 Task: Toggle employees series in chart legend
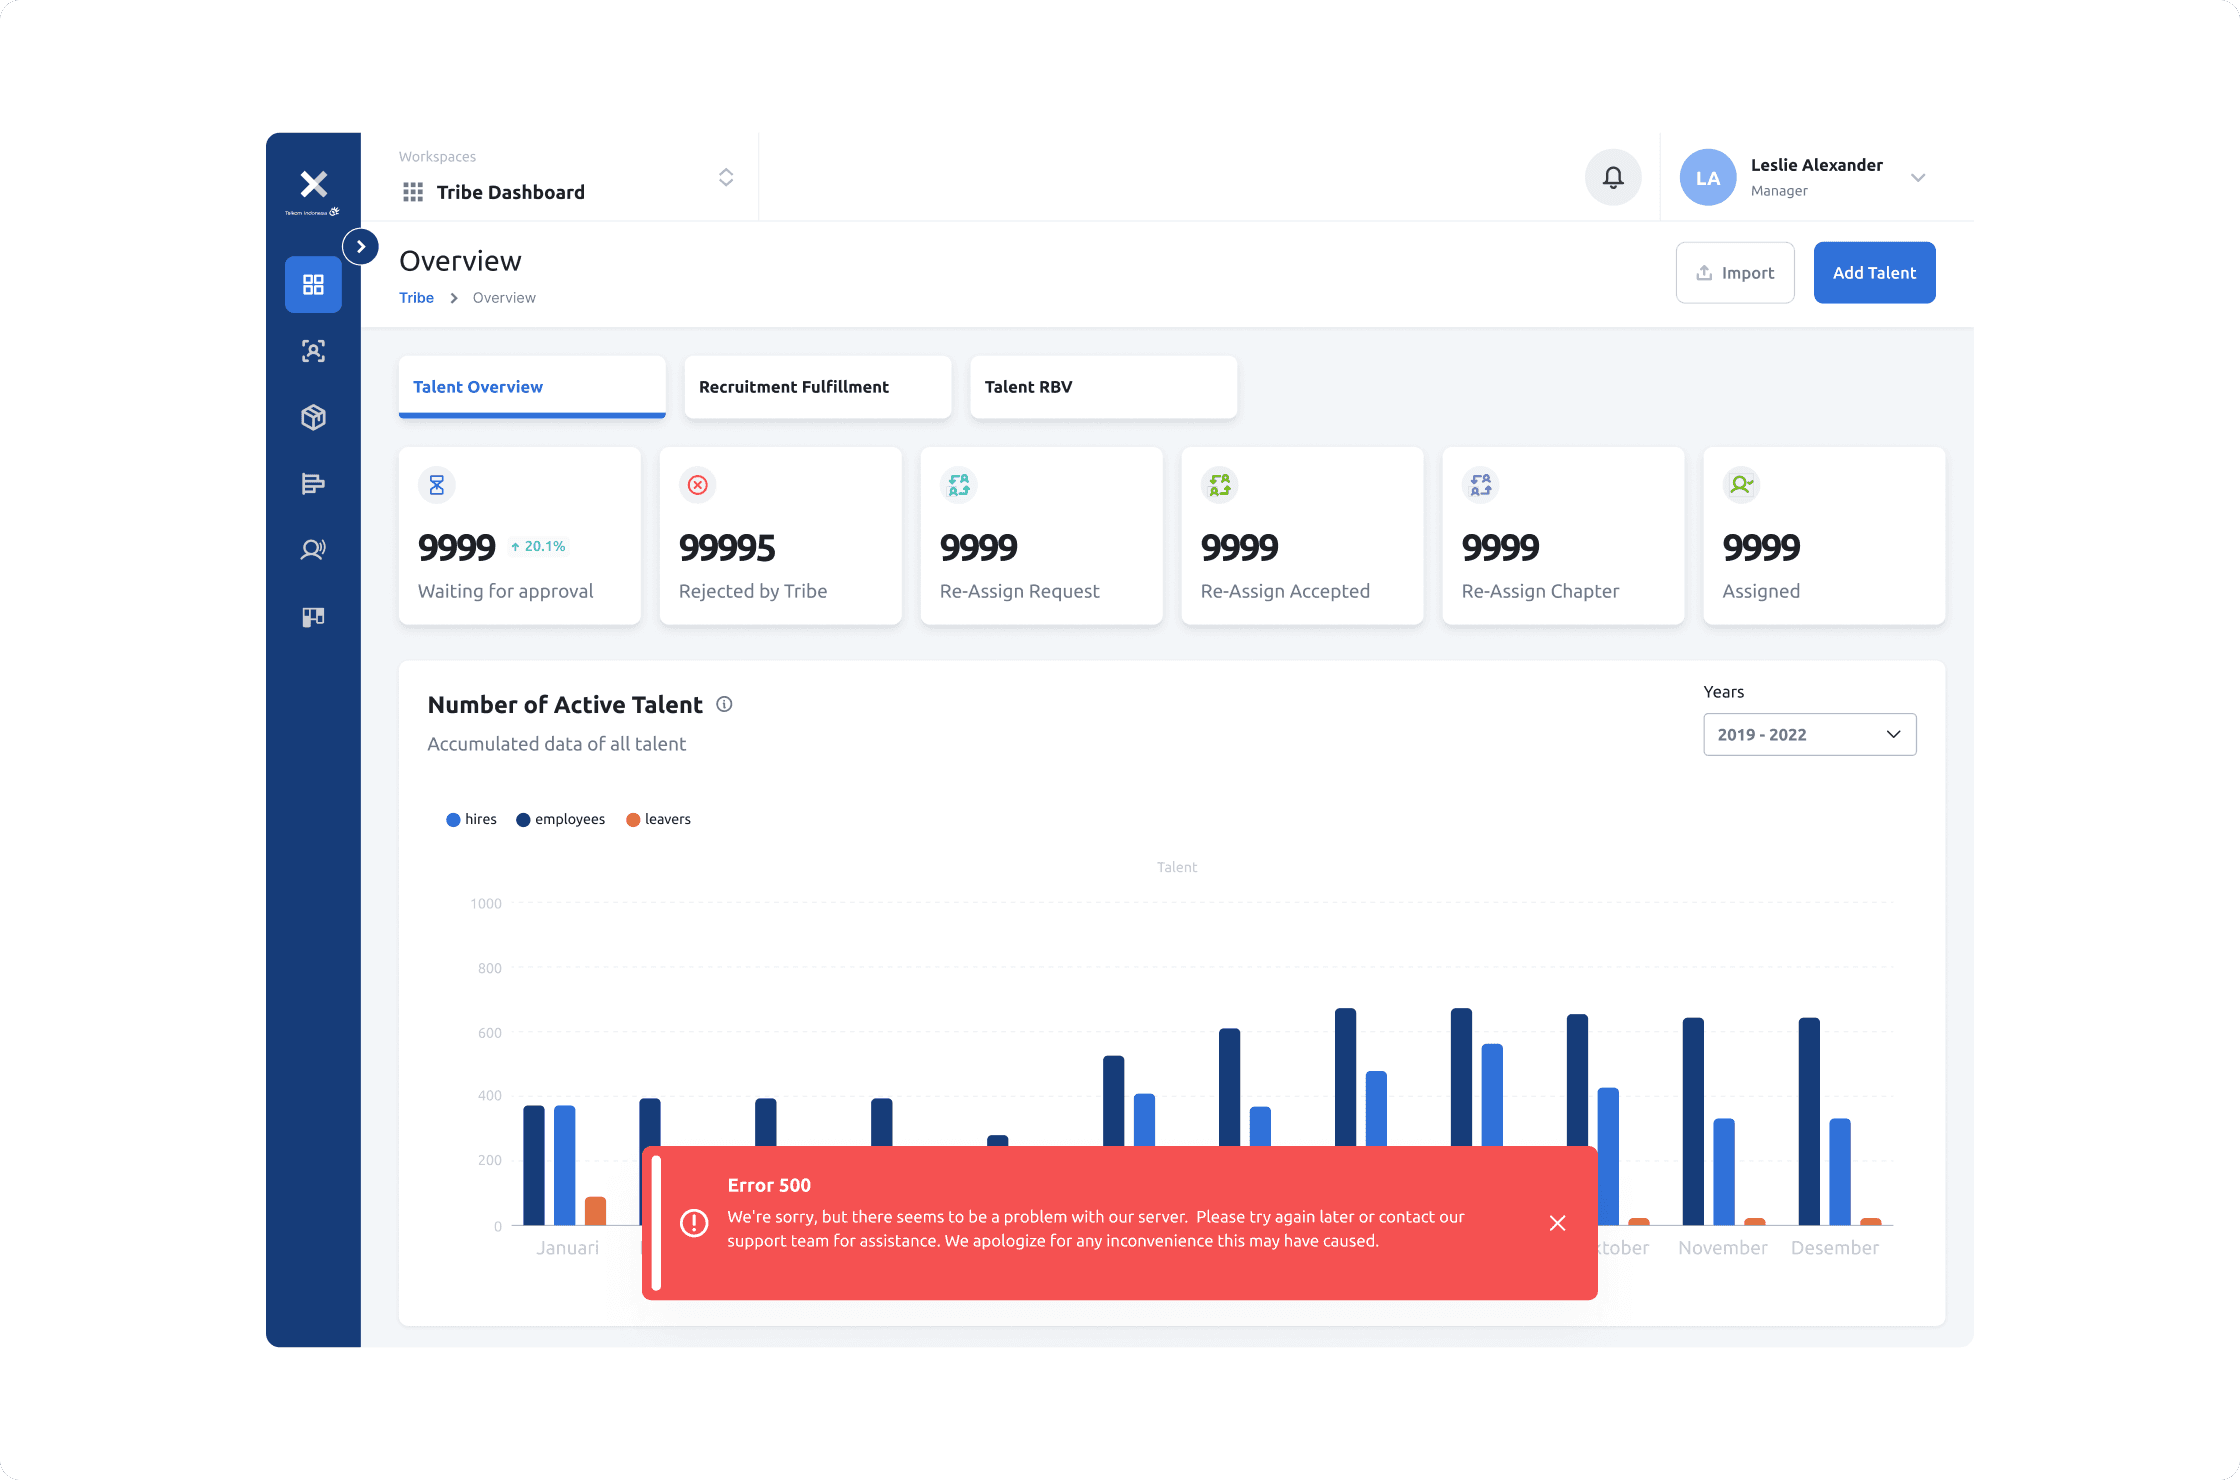[x=561, y=819]
